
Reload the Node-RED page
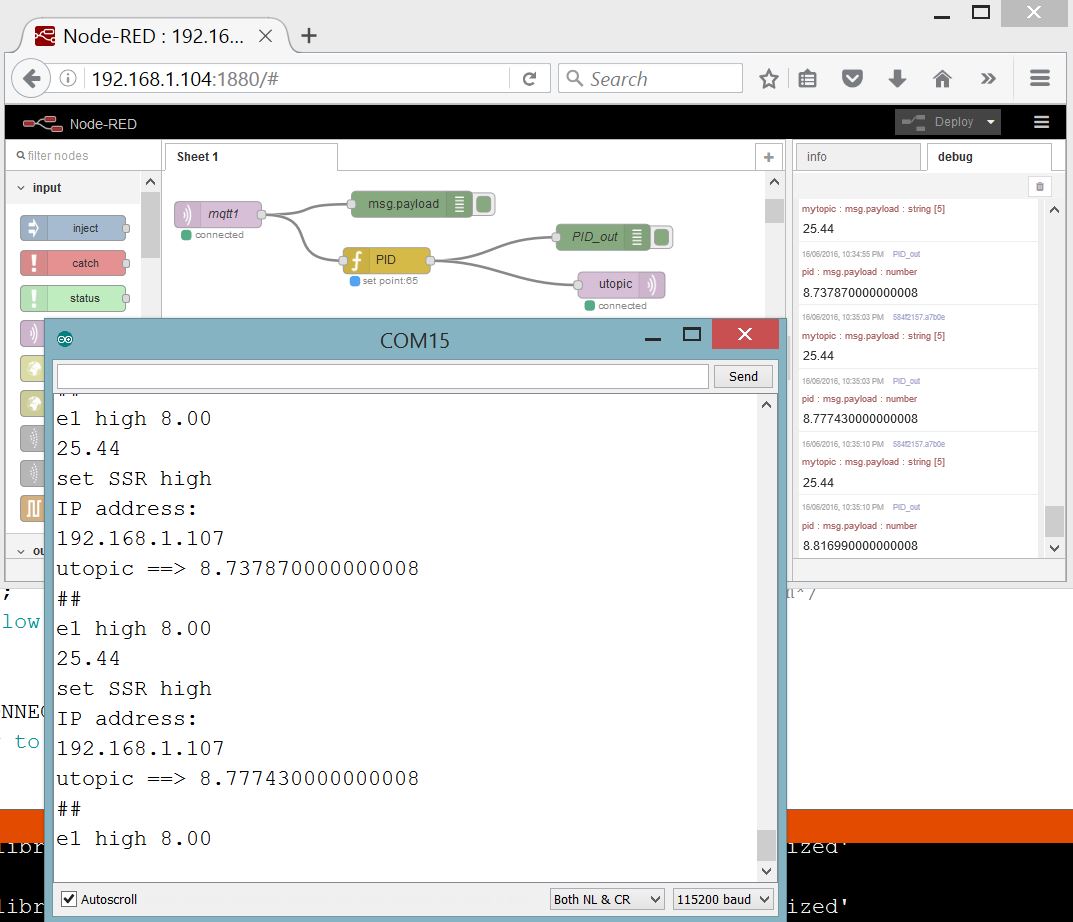coord(529,79)
